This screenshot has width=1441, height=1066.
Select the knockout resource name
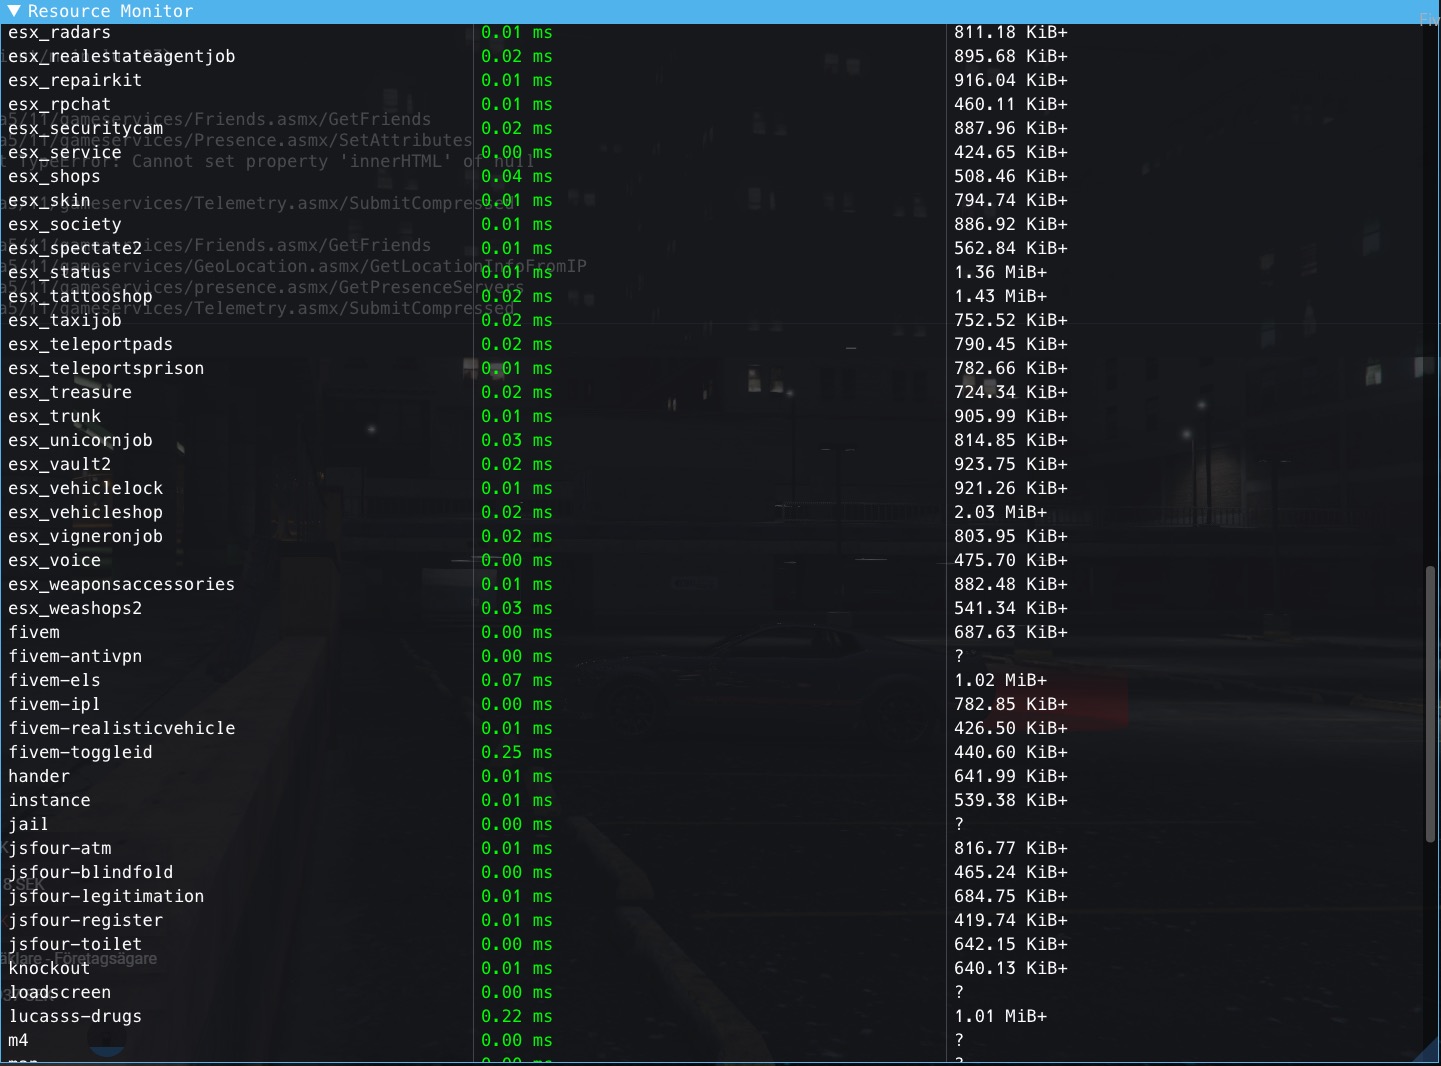[50, 969]
